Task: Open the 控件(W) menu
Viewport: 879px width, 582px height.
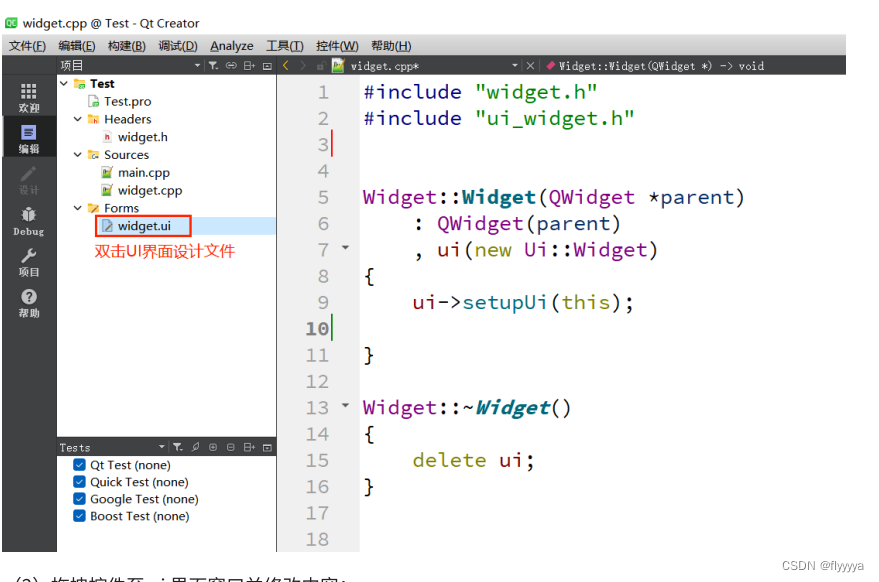Action: 337,46
